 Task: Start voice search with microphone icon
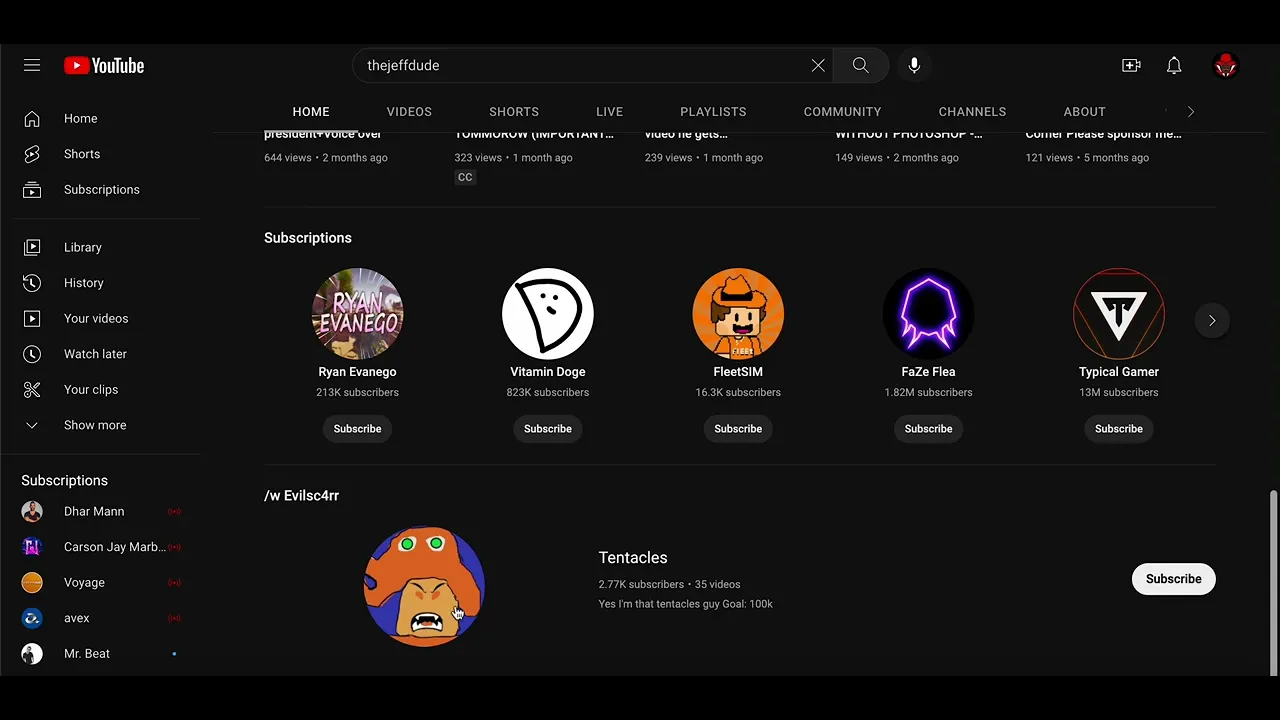click(x=914, y=65)
